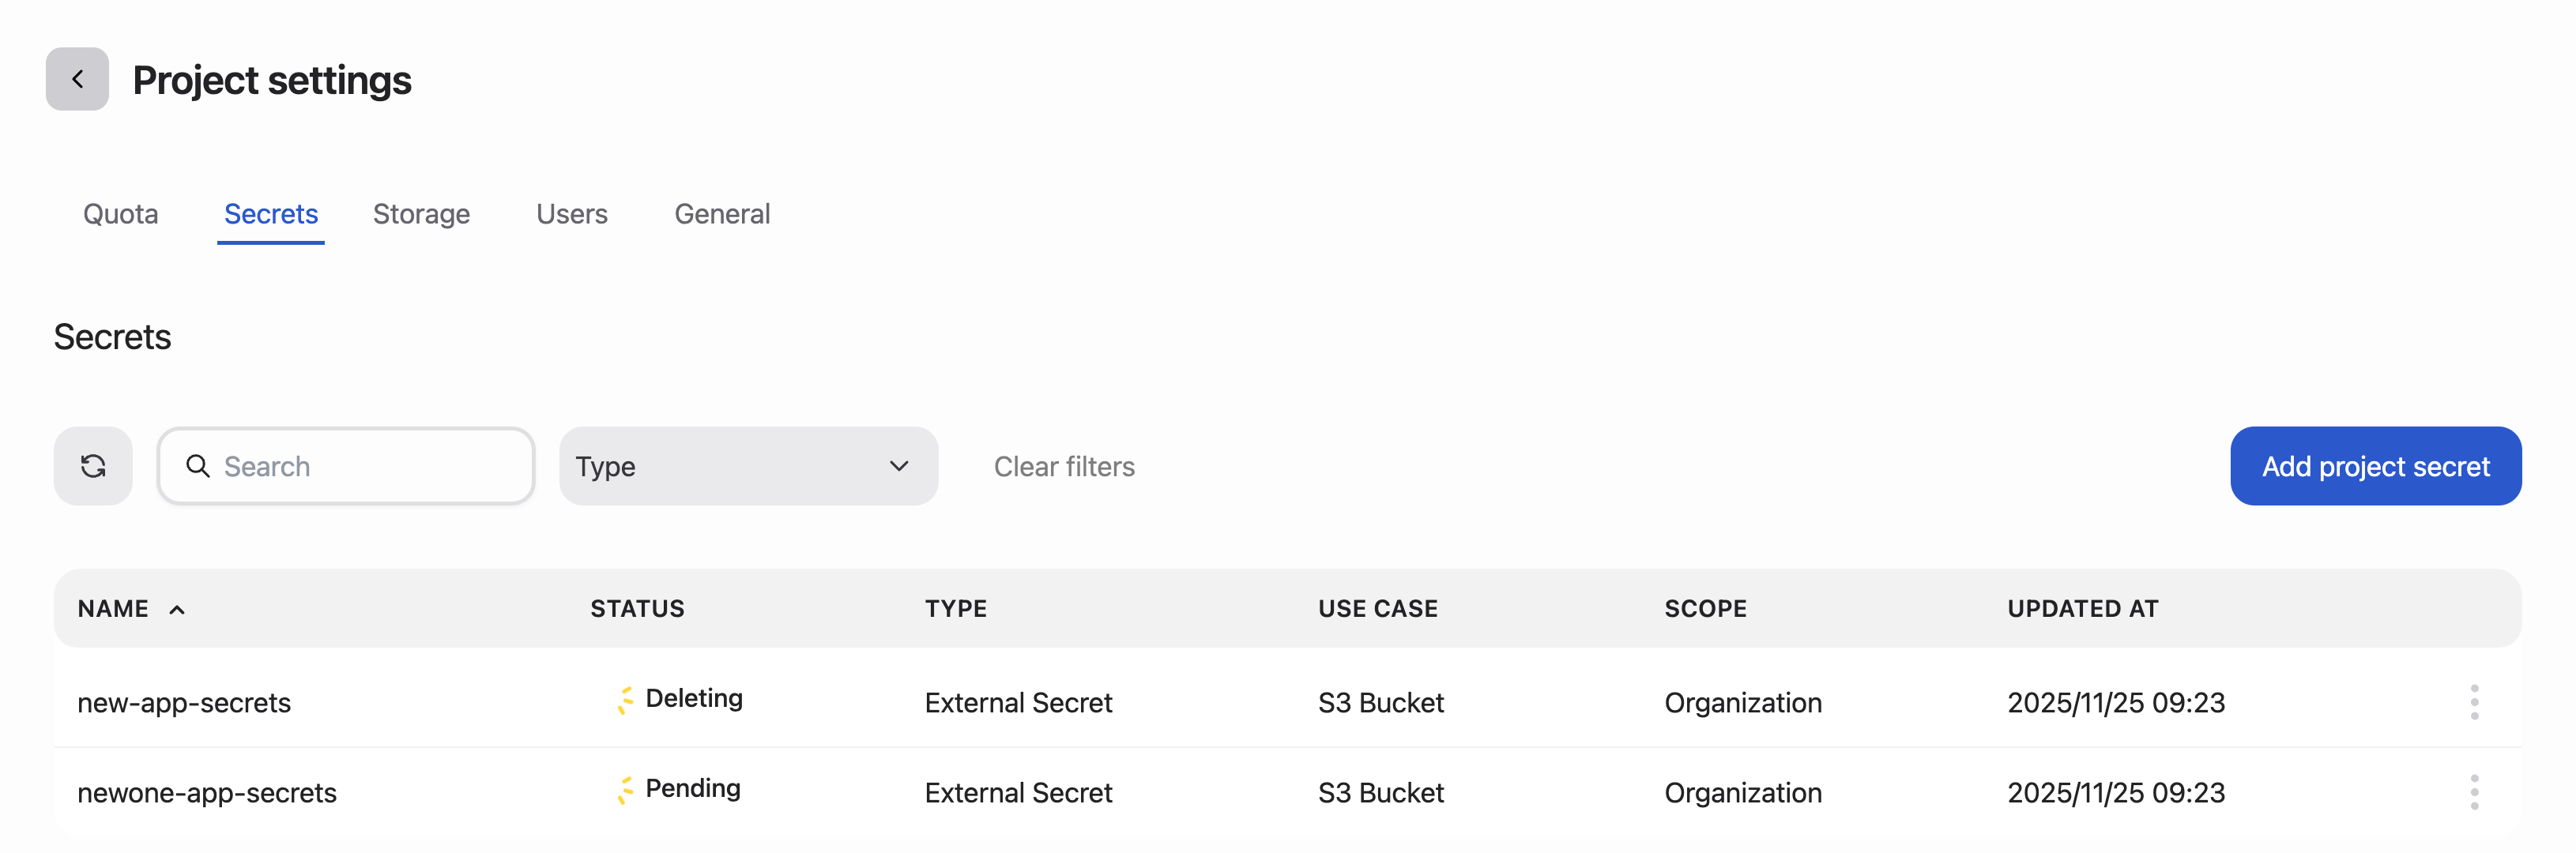Open the Users tab
The width and height of the screenshot is (2576, 853).
pos(571,213)
